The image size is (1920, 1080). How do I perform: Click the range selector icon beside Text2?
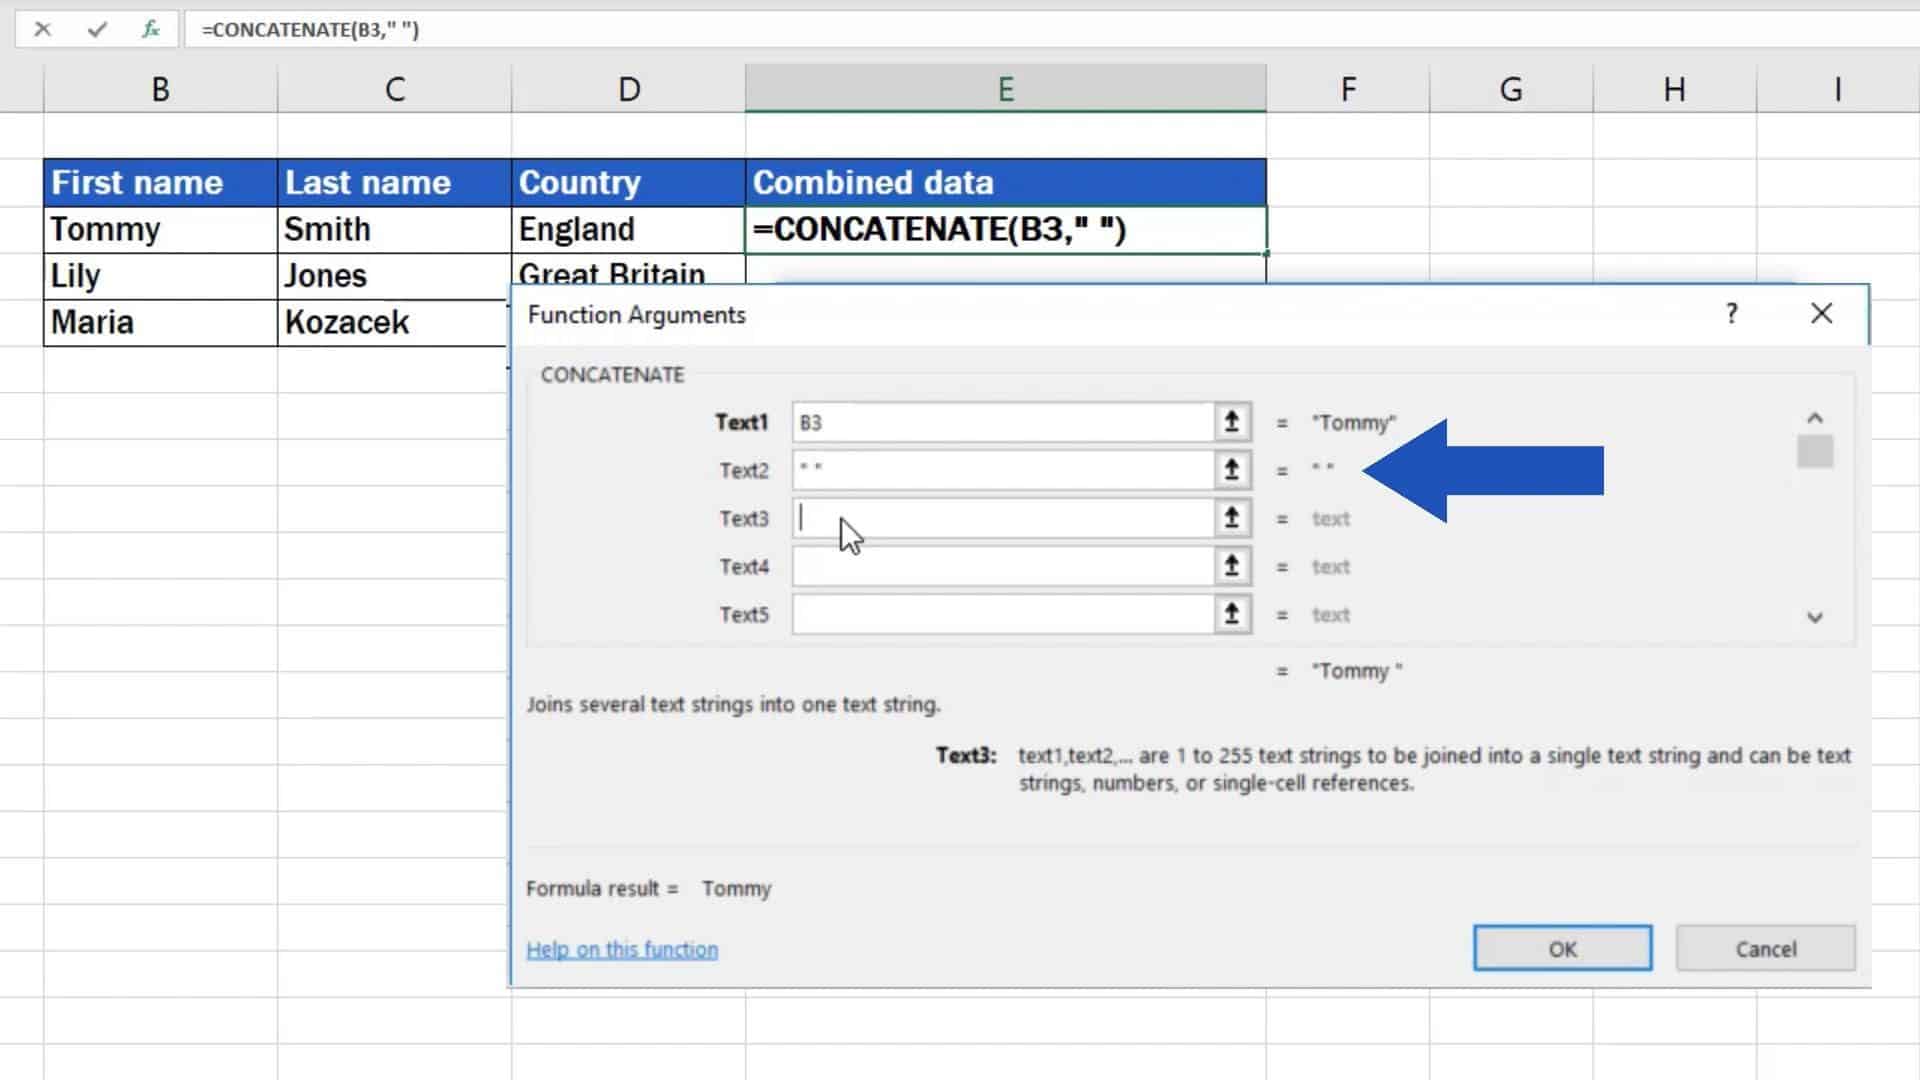[x=1231, y=469]
